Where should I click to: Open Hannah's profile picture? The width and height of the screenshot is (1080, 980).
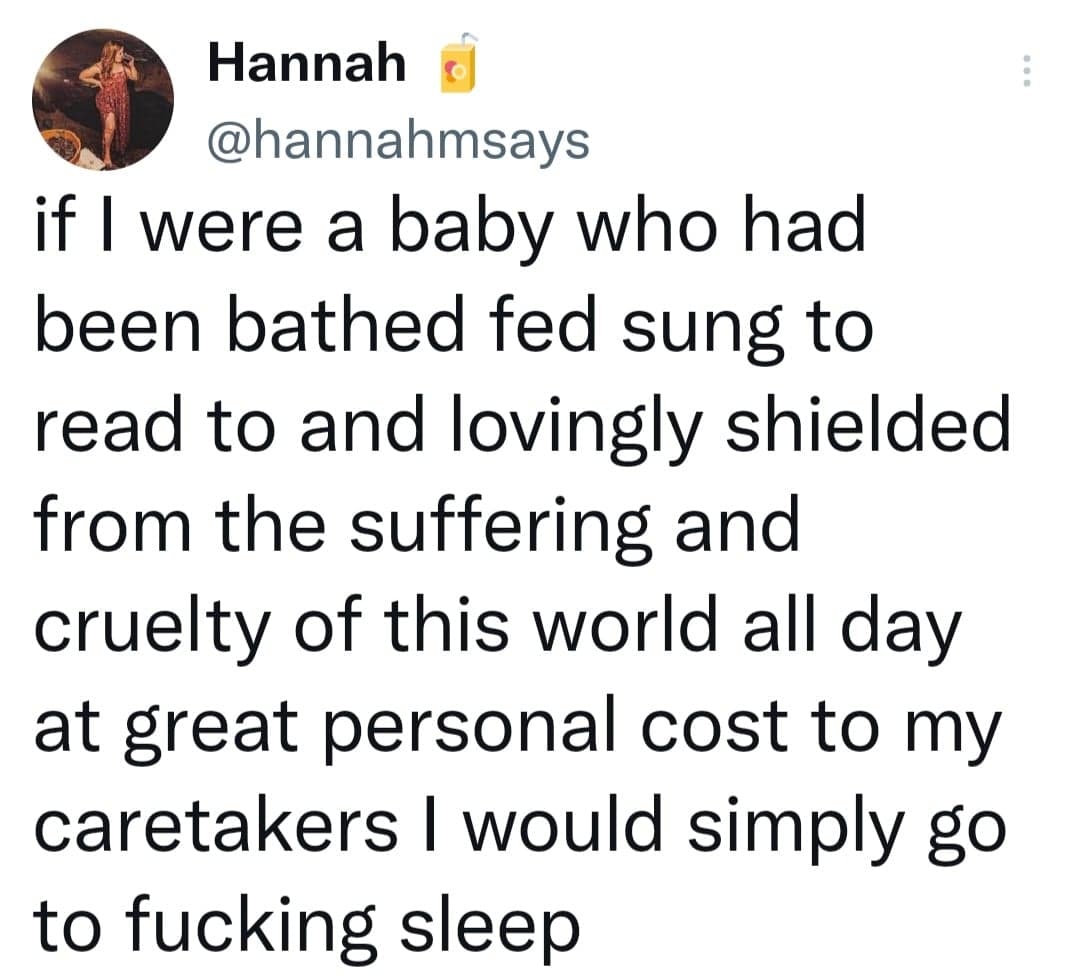pos(102,99)
